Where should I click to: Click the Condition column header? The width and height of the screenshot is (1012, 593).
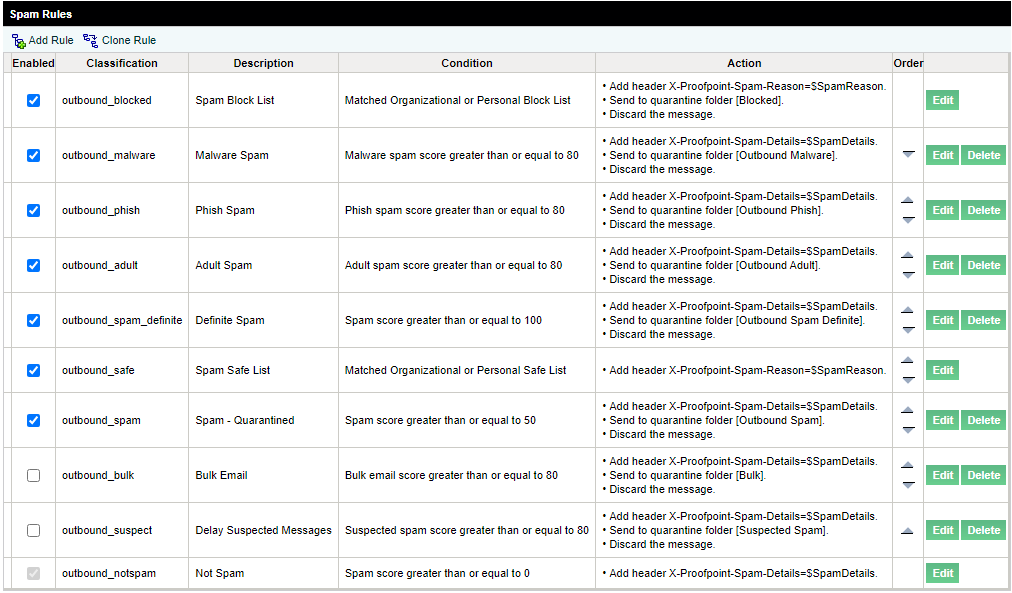(466, 62)
